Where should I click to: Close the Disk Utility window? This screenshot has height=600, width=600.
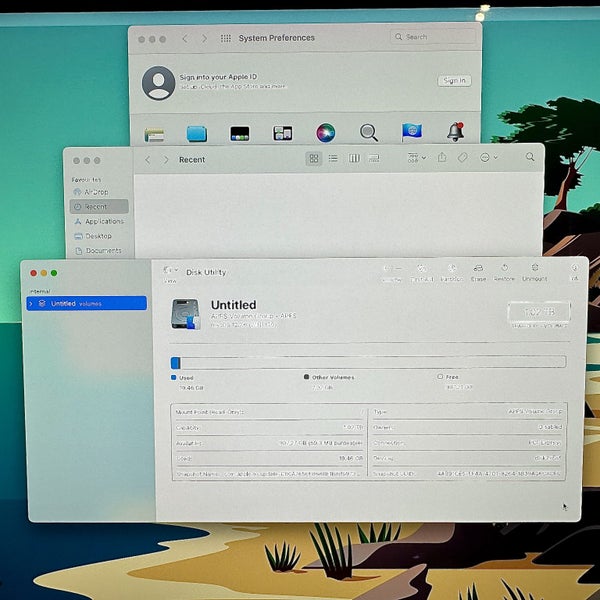pos(33,273)
